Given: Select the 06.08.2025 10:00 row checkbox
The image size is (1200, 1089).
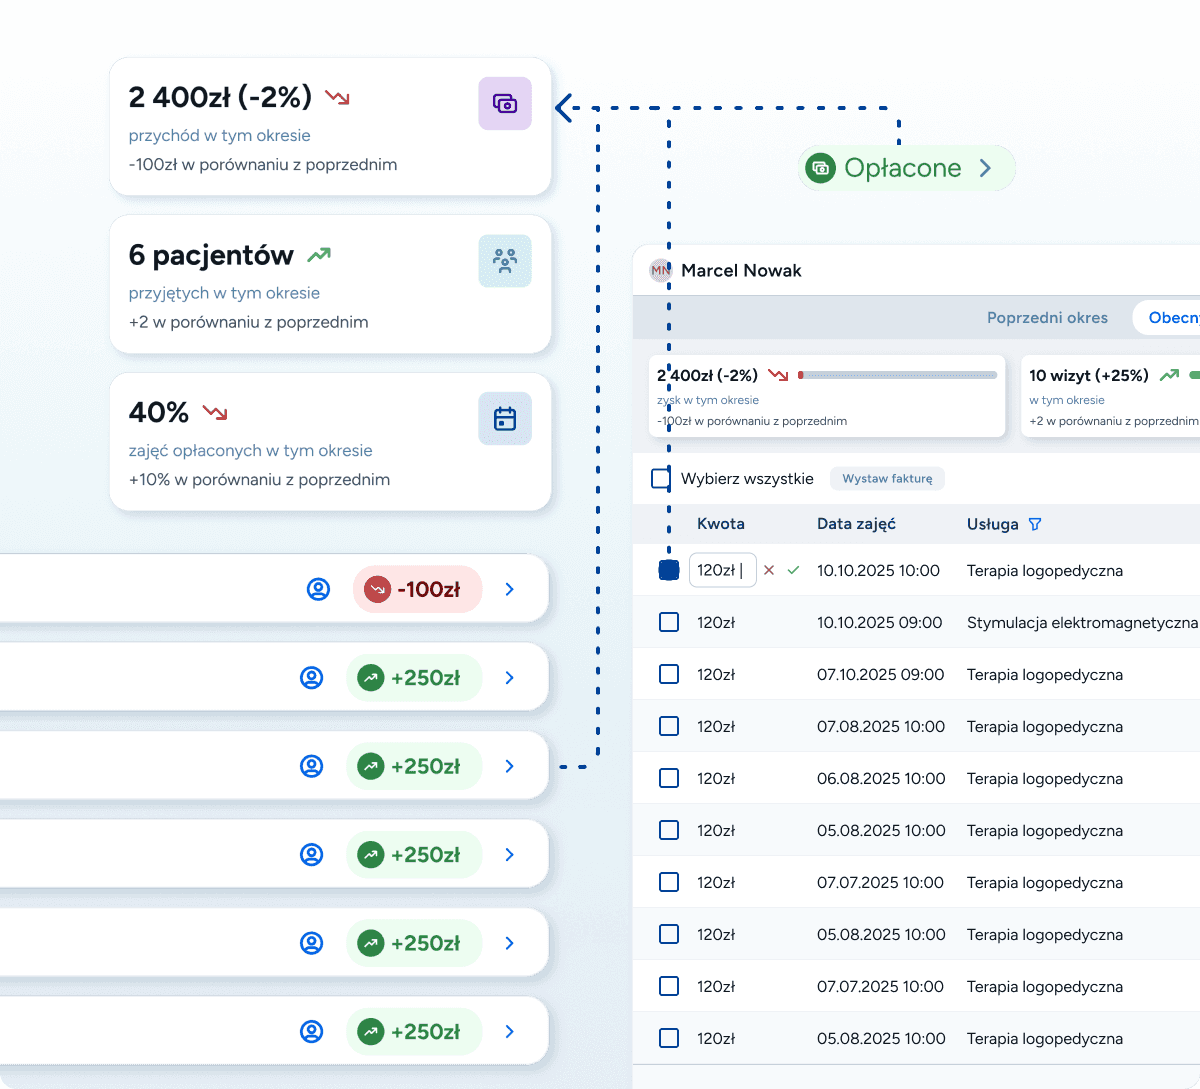Looking at the screenshot, I should [669, 778].
